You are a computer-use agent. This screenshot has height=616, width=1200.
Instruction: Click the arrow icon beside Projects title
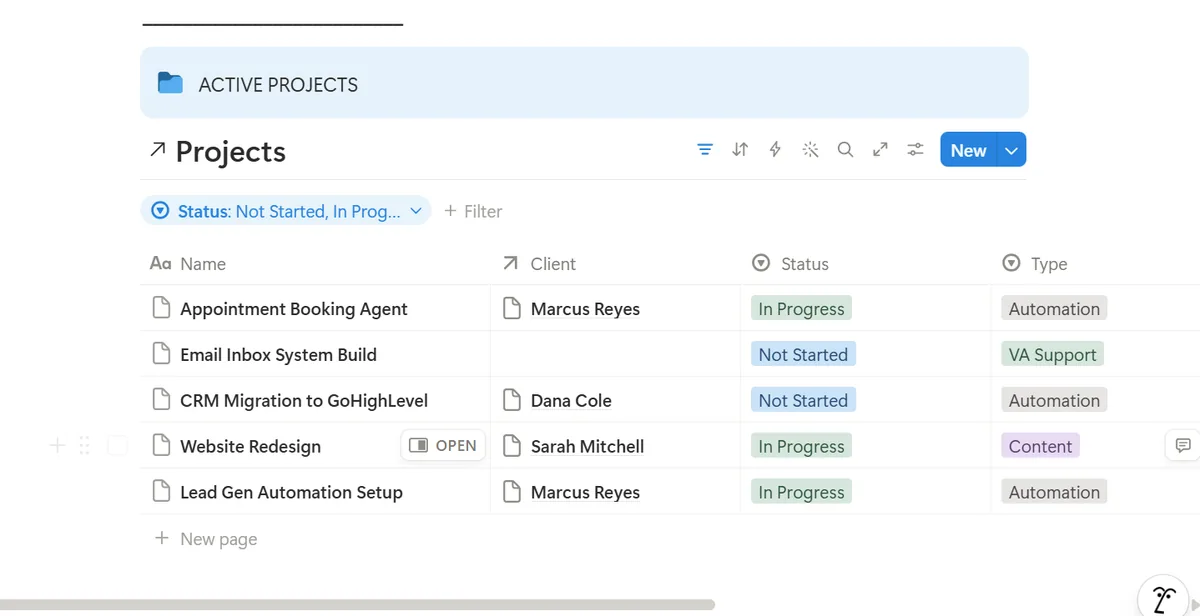coord(157,150)
